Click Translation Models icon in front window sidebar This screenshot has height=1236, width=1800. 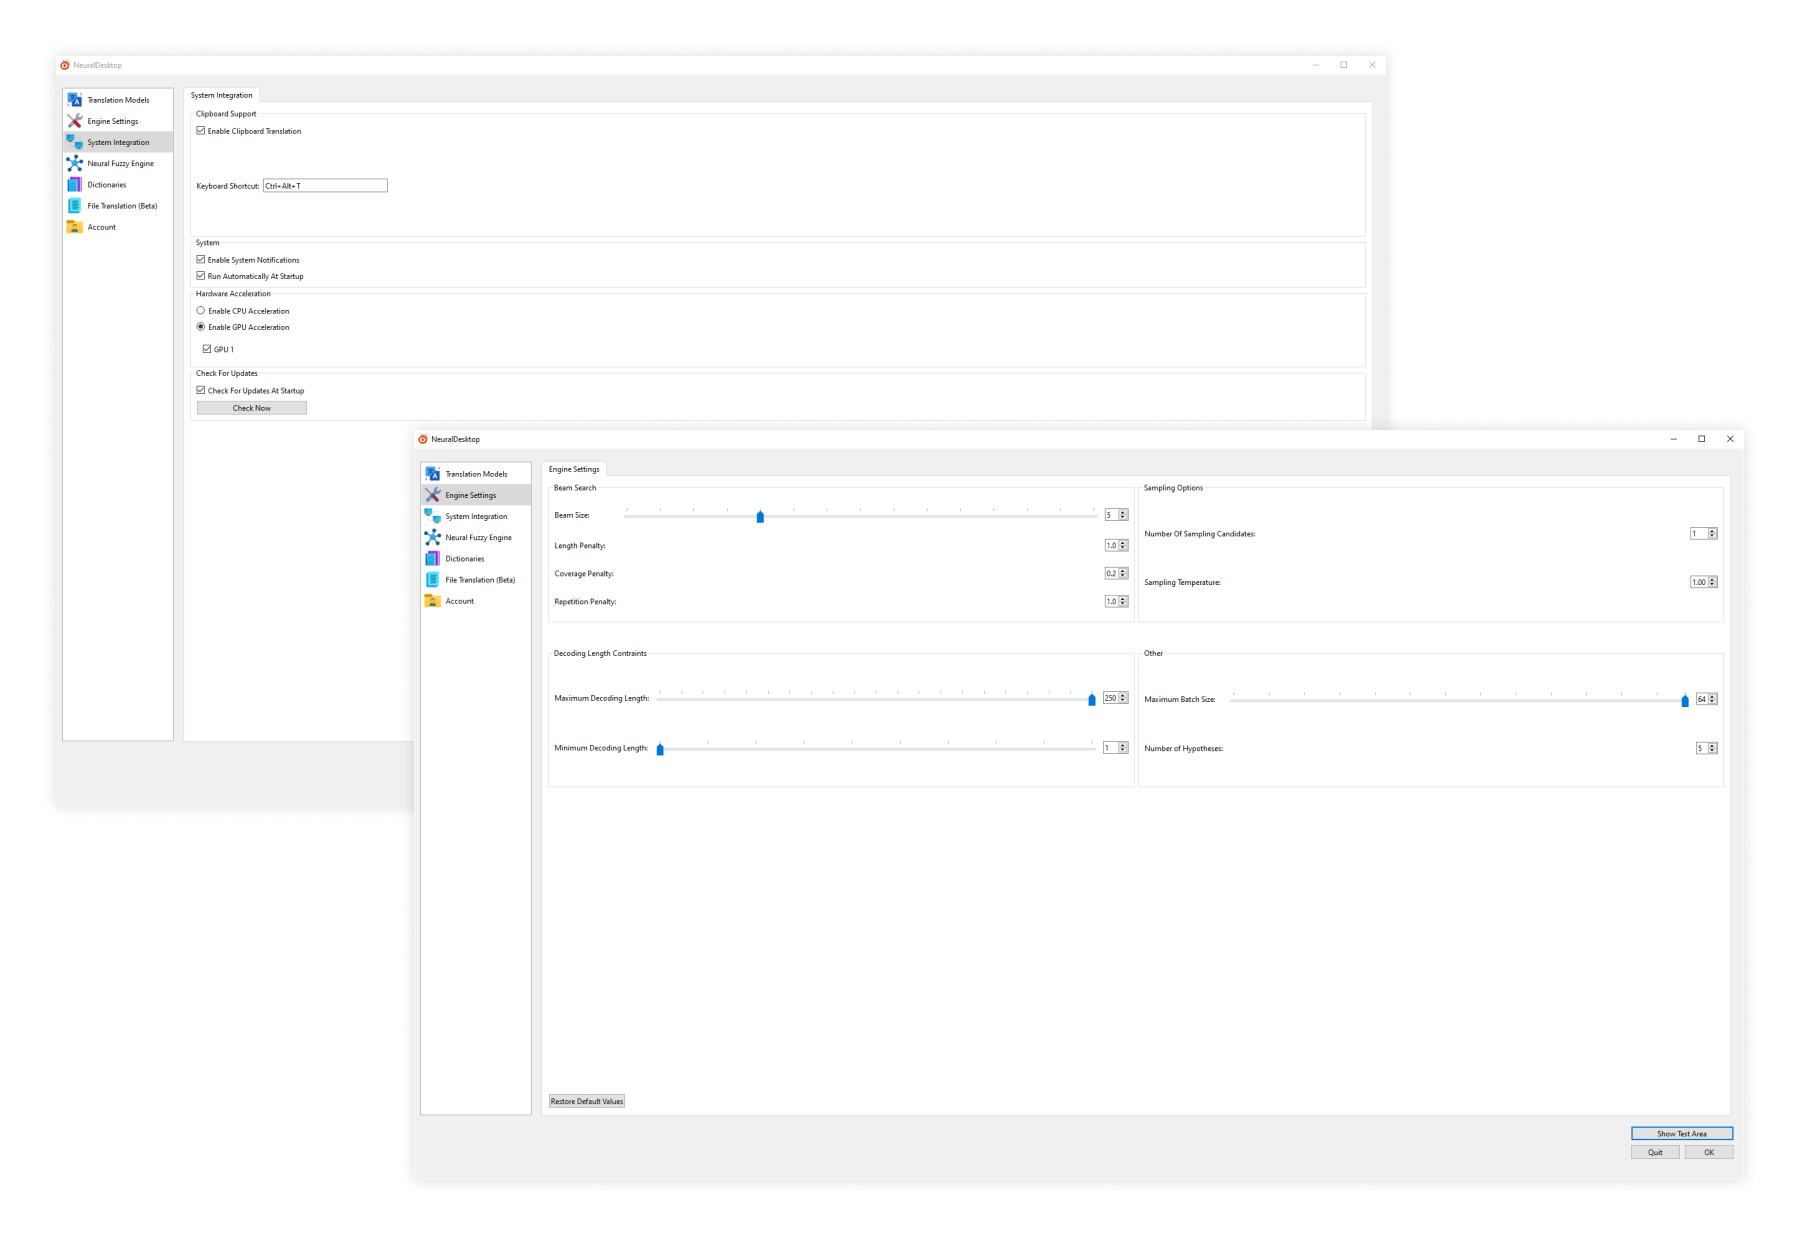pyautogui.click(x=432, y=474)
